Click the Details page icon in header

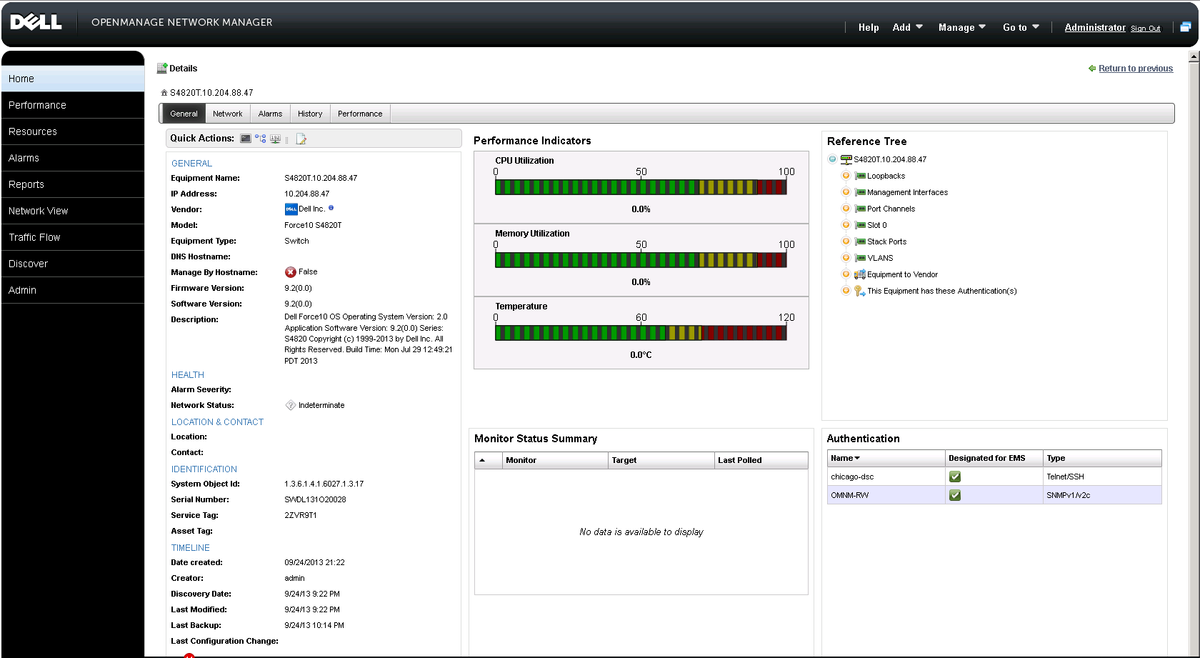coord(161,68)
